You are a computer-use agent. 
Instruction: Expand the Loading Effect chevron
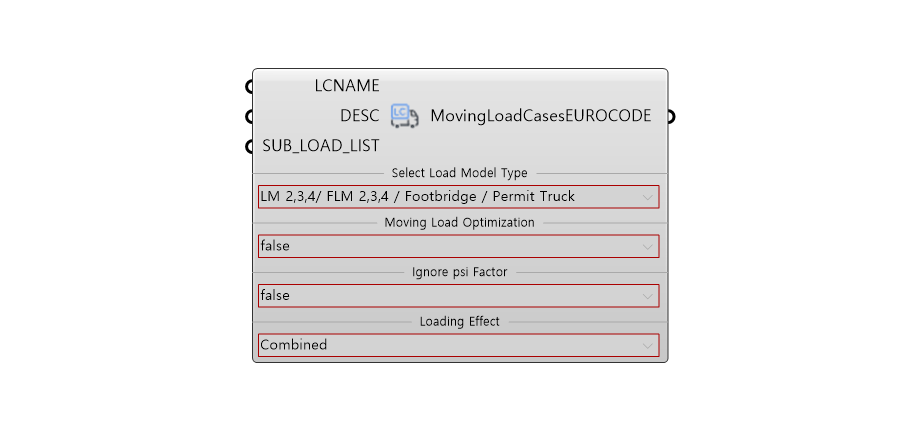(647, 345)
